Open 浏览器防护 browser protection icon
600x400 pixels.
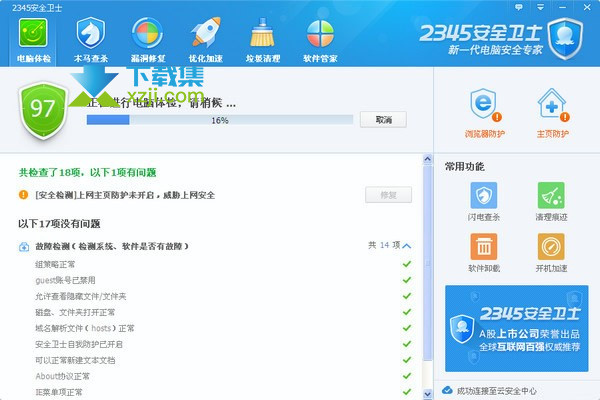coord(484,113)
